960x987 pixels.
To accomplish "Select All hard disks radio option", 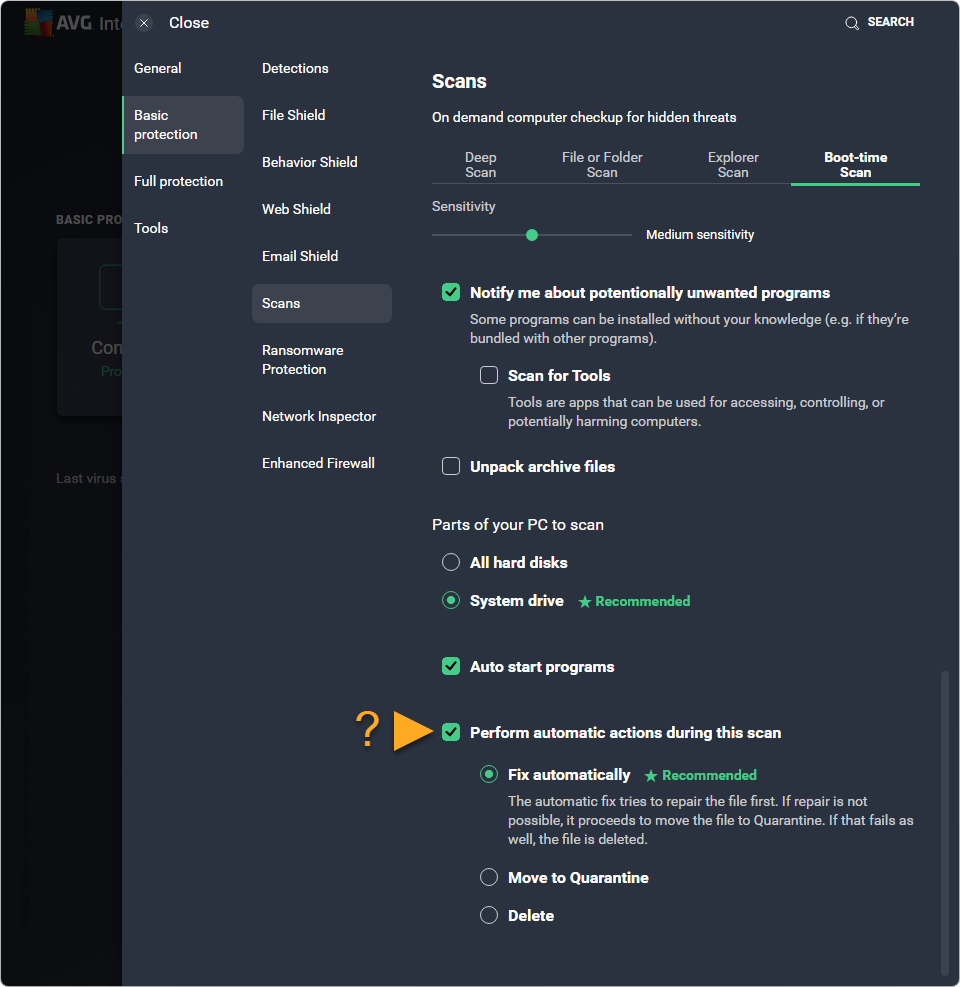I will pos(451,562).
